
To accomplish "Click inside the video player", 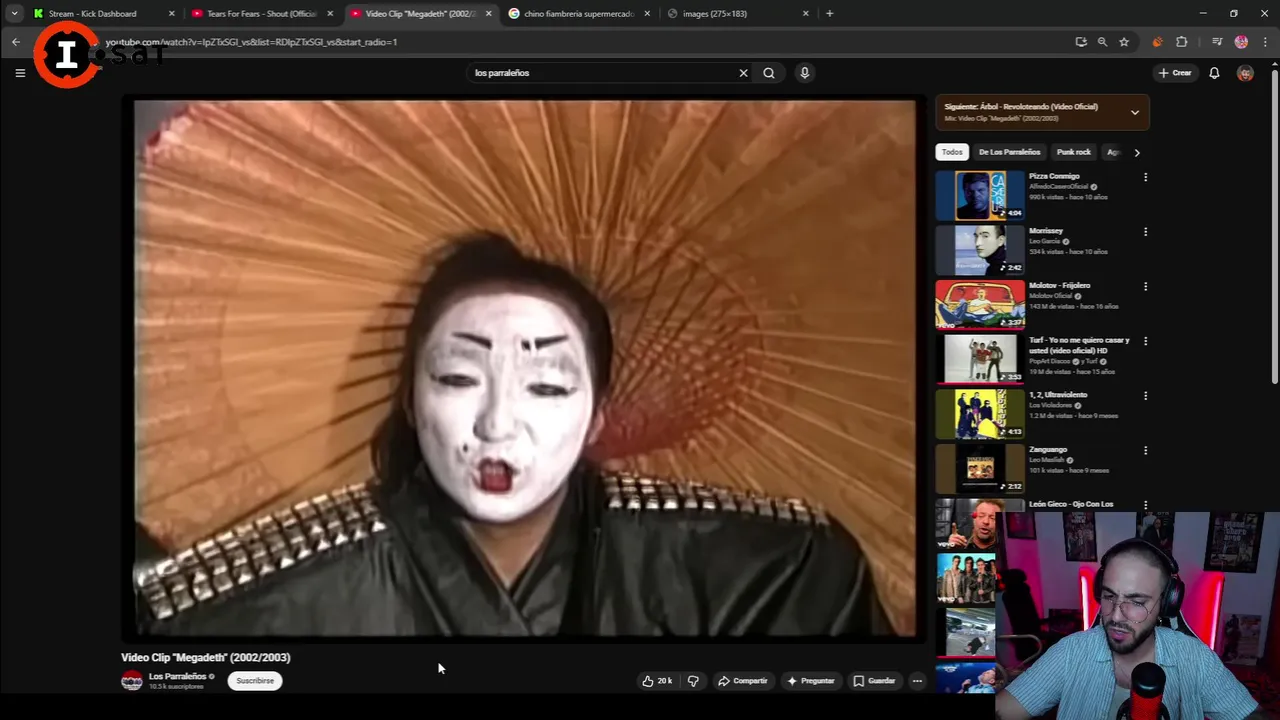I will pyautogui.click(x=524, y=368).
